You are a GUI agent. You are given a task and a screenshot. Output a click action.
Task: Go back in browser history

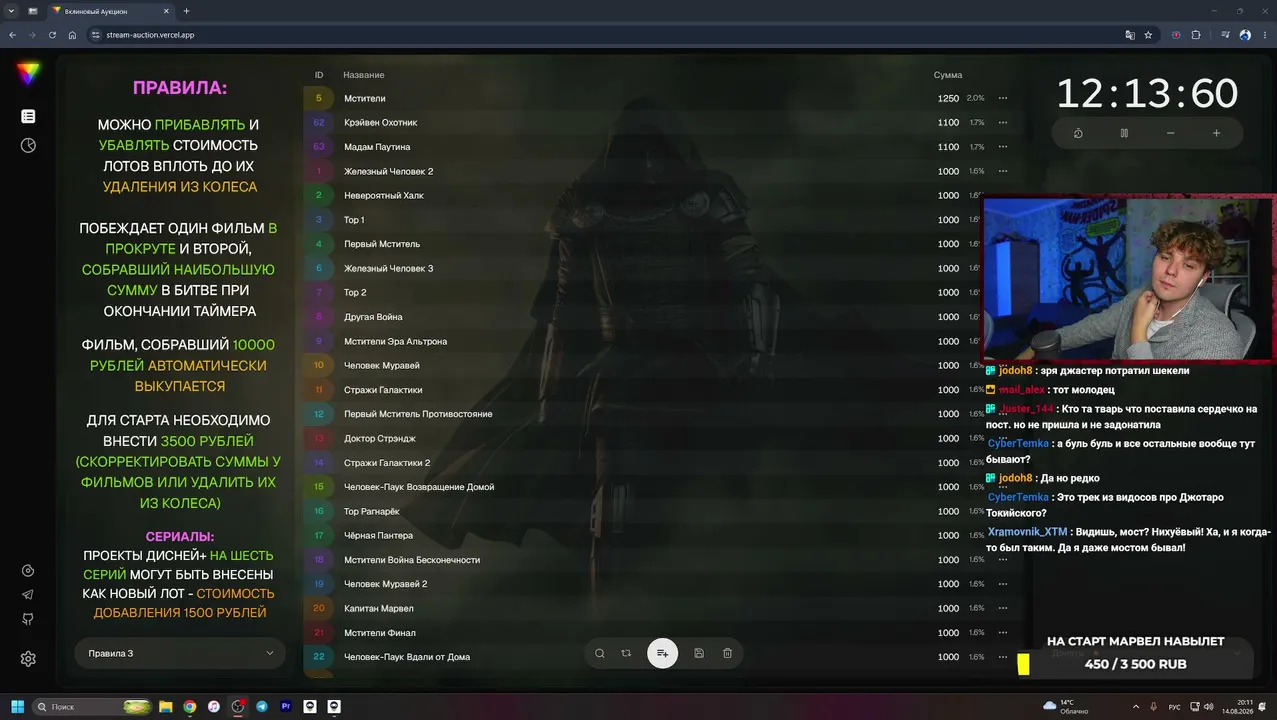12,35
